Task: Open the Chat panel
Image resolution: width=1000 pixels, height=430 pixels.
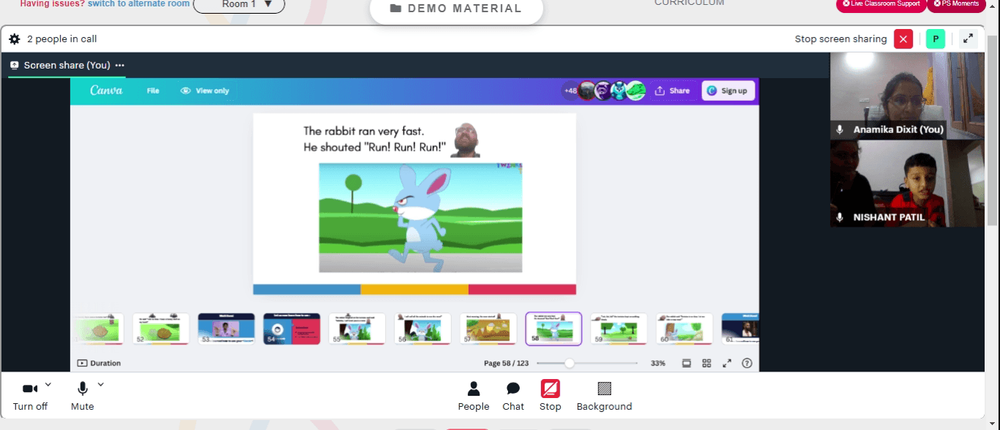Action: 513,396
